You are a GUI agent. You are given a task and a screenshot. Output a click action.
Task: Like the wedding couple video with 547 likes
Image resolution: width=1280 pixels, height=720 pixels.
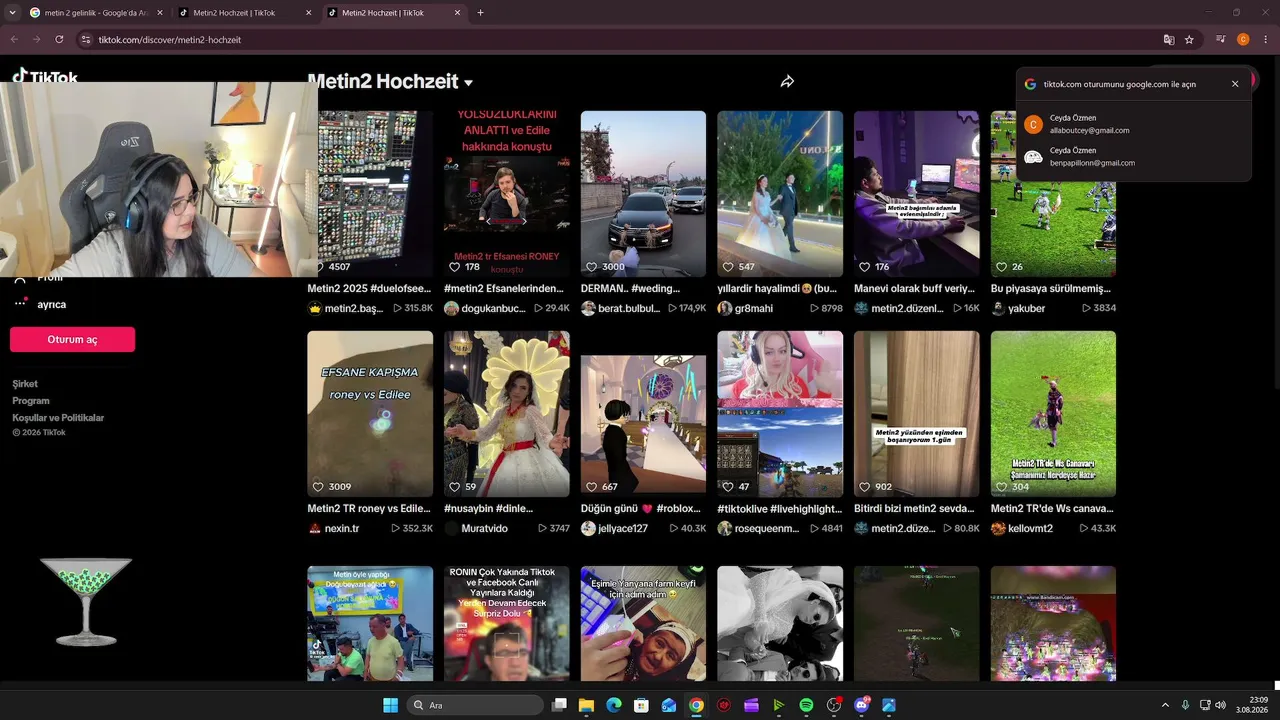(x=727, y=267)
